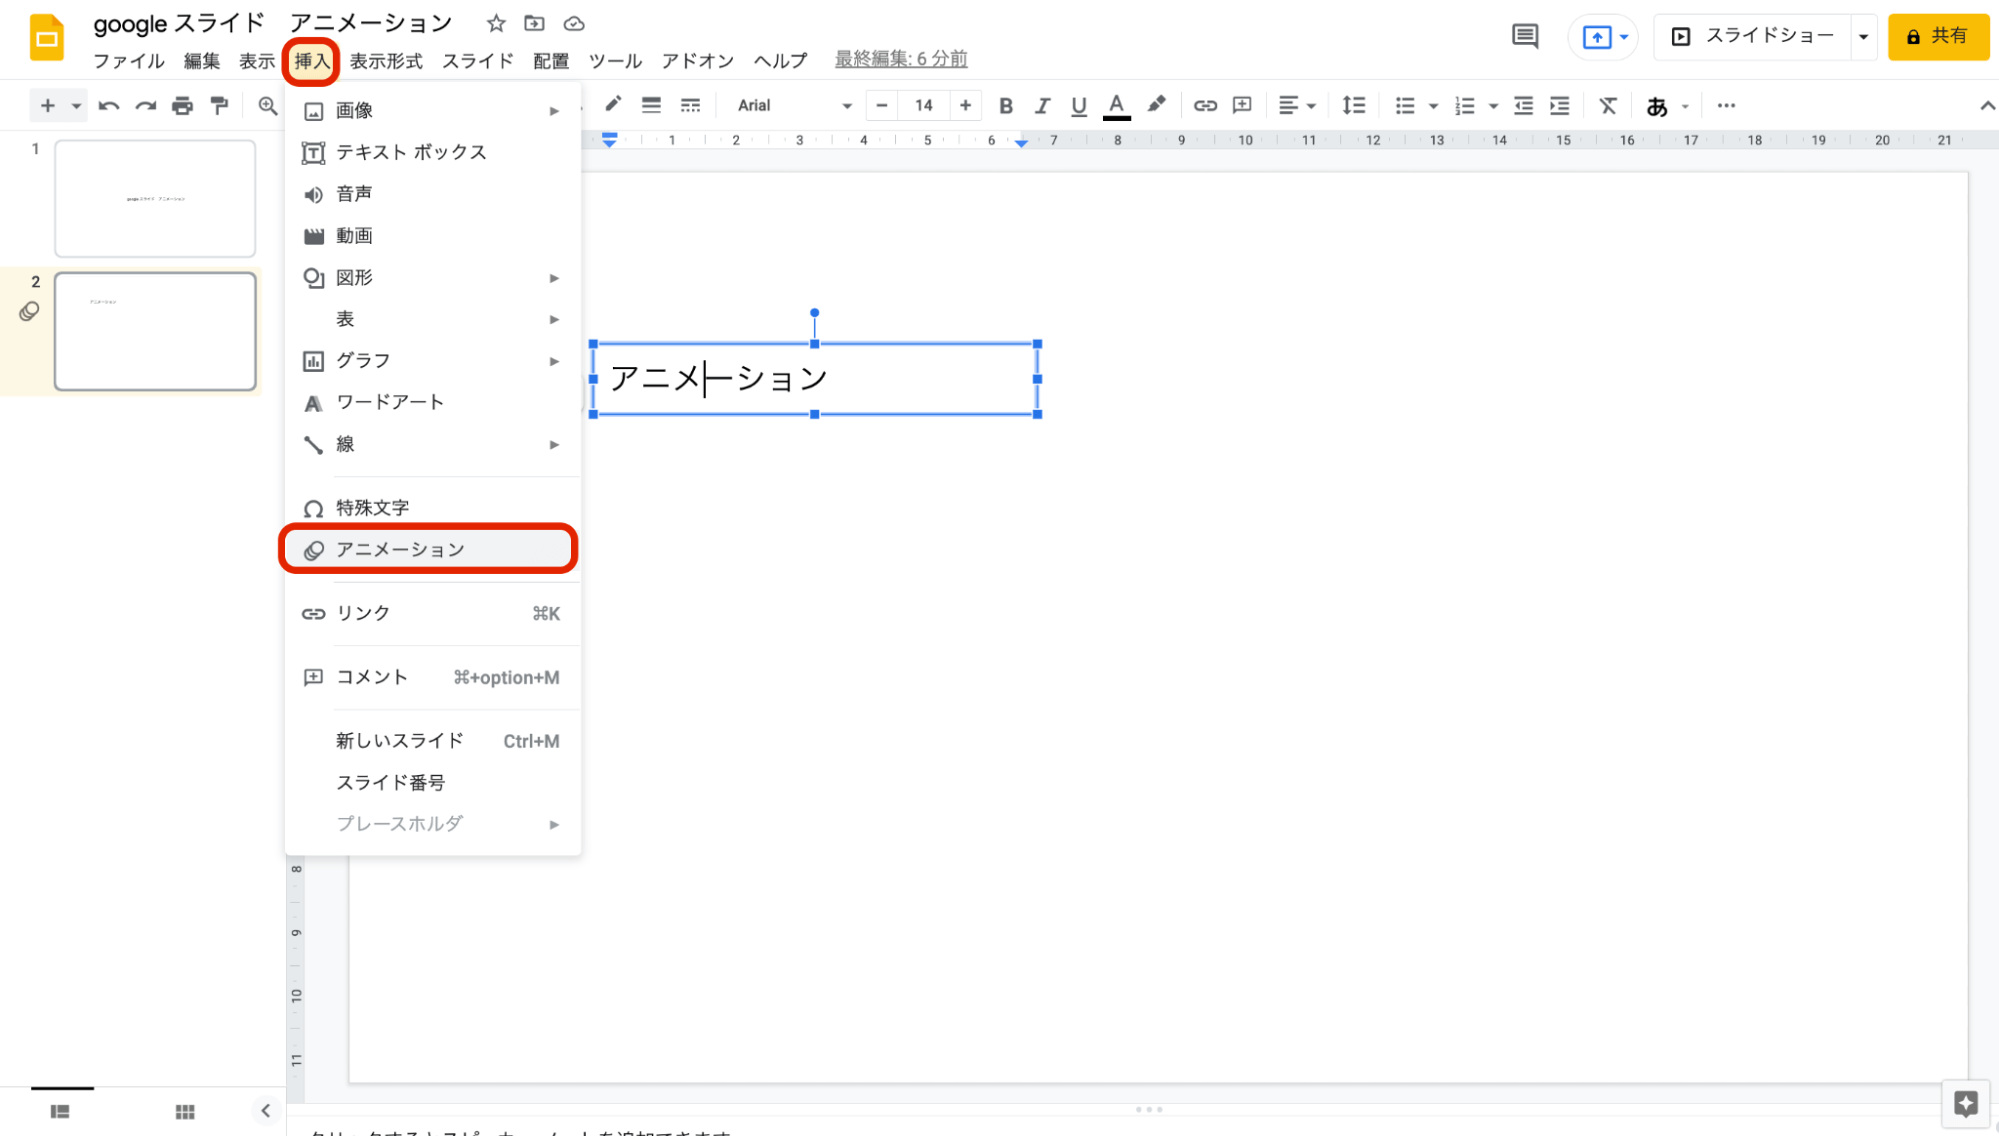
Task: Undo the last action
Action: pyautogui.click(x=109, y=105)
